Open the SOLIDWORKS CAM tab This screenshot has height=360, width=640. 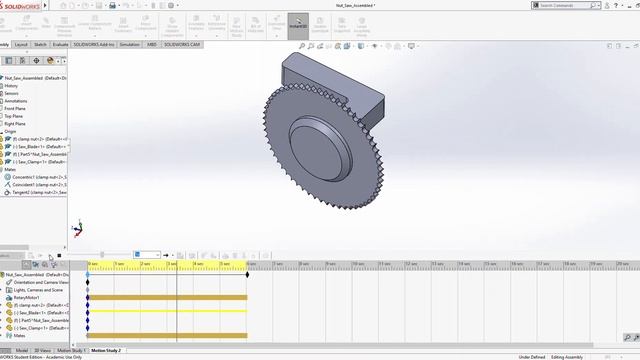point(182,44)
